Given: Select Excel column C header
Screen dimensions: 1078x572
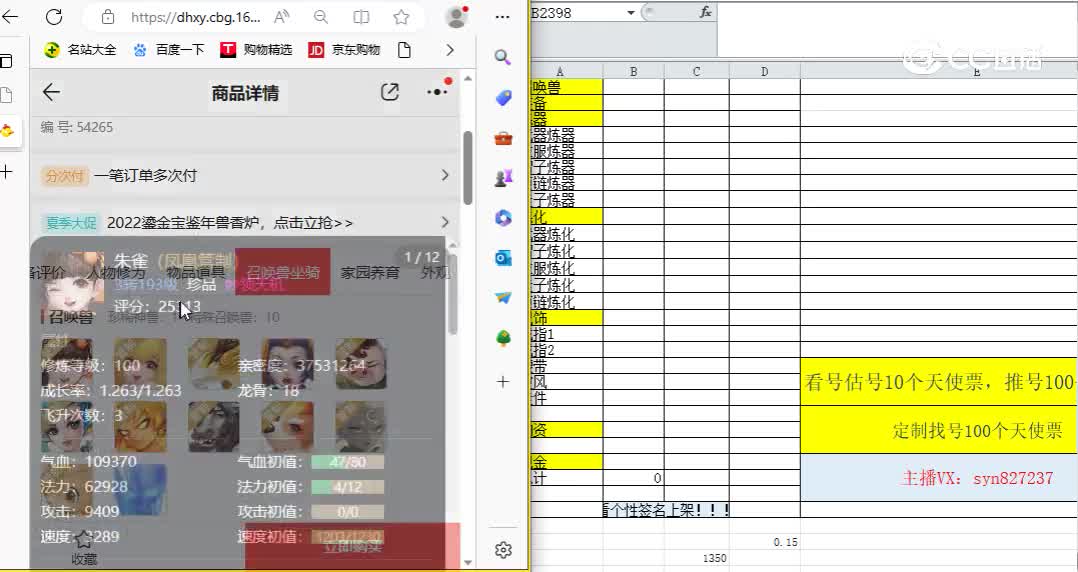Looking at the screenshot, I should [x=696, y=72].
